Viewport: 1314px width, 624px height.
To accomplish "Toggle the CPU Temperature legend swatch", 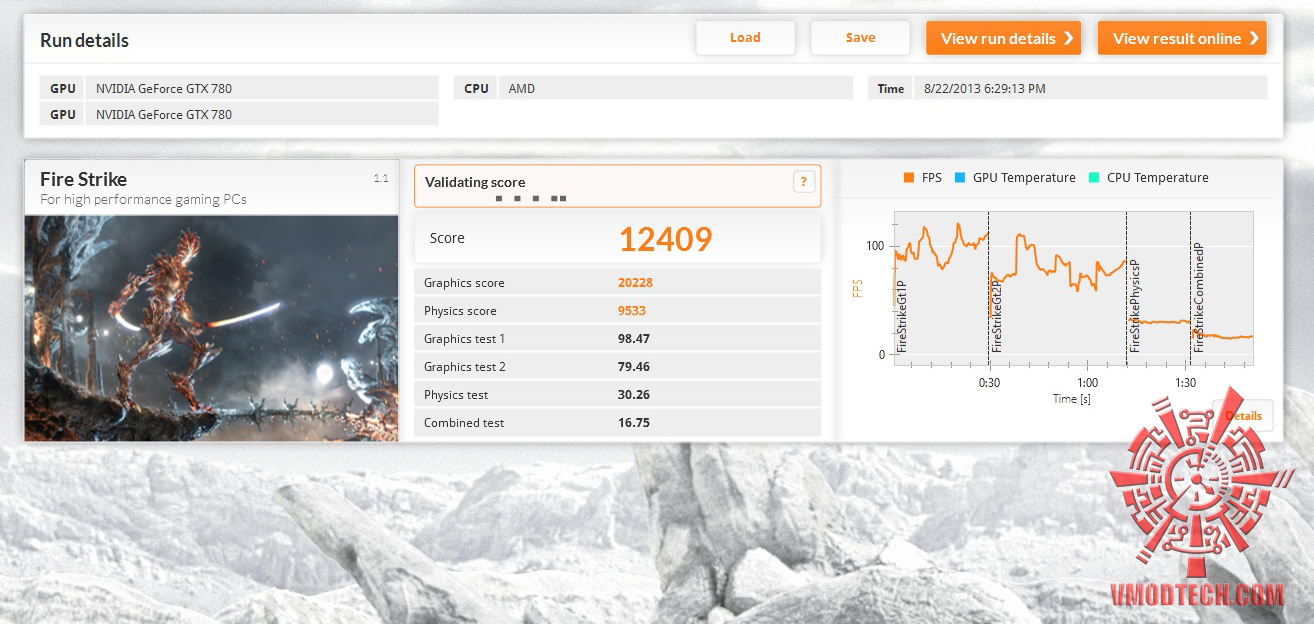I will [1094, 178].
